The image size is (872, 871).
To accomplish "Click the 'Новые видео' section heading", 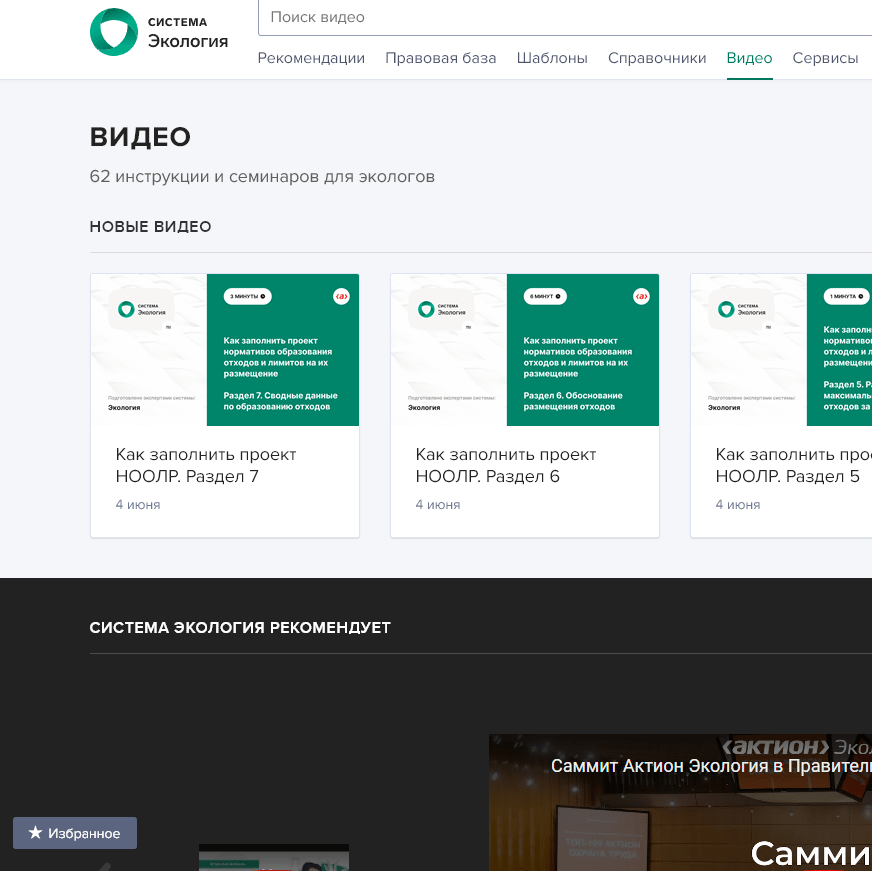I will (x=150, y=226).
